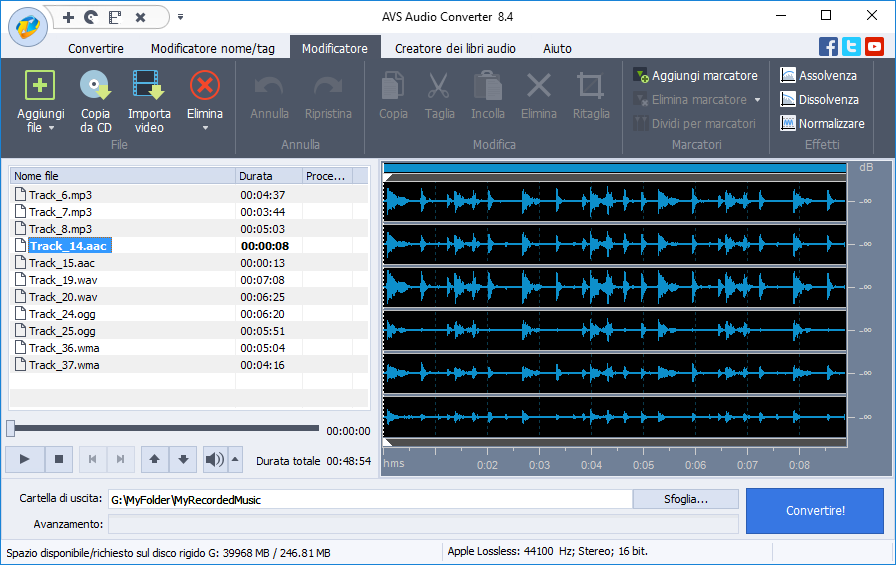Click the Aggiungi file icon
This screenshot has width=896, height=565.
click(40, 86)
